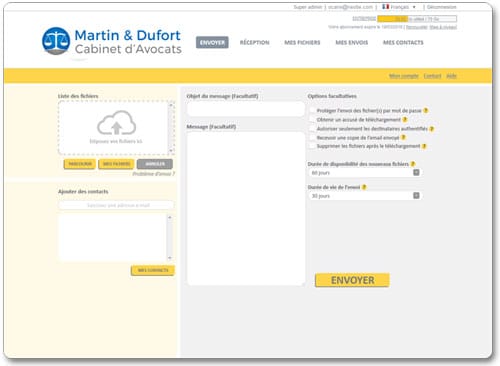
Task: Click the subscription renewal link
Action: click(x=416, y=27)
